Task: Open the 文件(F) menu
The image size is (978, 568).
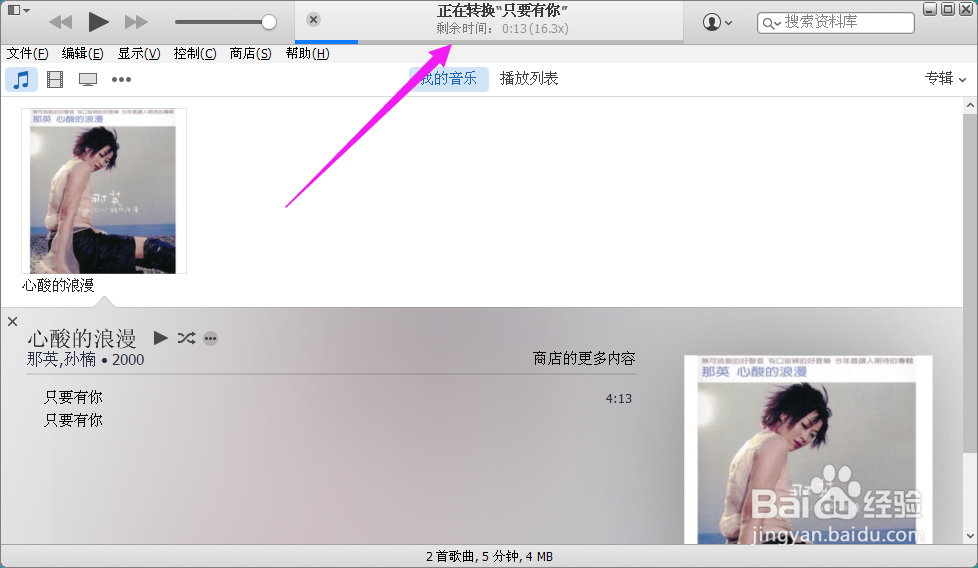Action: click(x=27, y=54)
